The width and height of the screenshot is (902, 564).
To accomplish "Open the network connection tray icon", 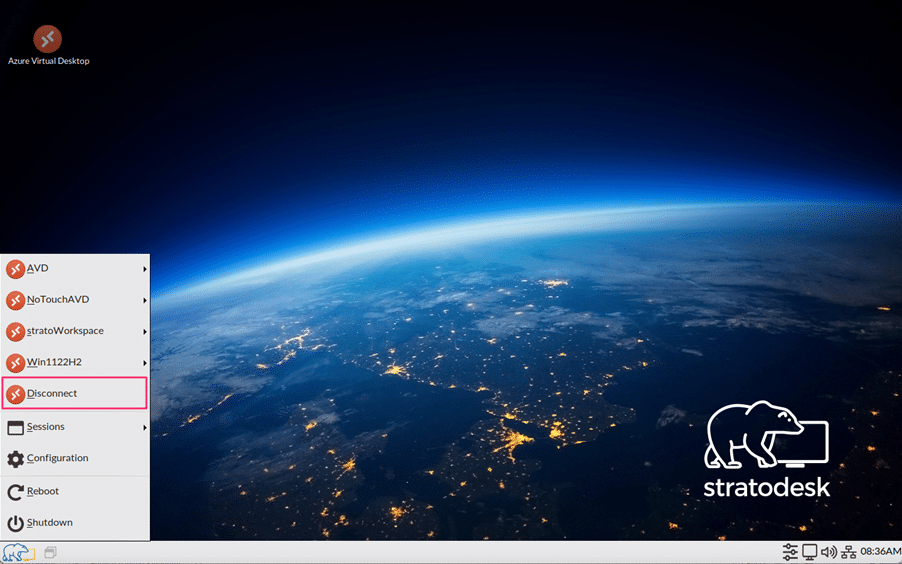I will (849, 552).
